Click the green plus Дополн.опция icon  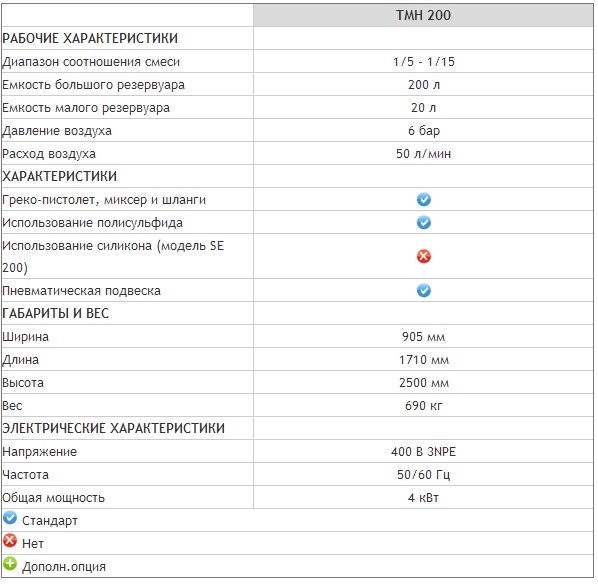[10, 564]
